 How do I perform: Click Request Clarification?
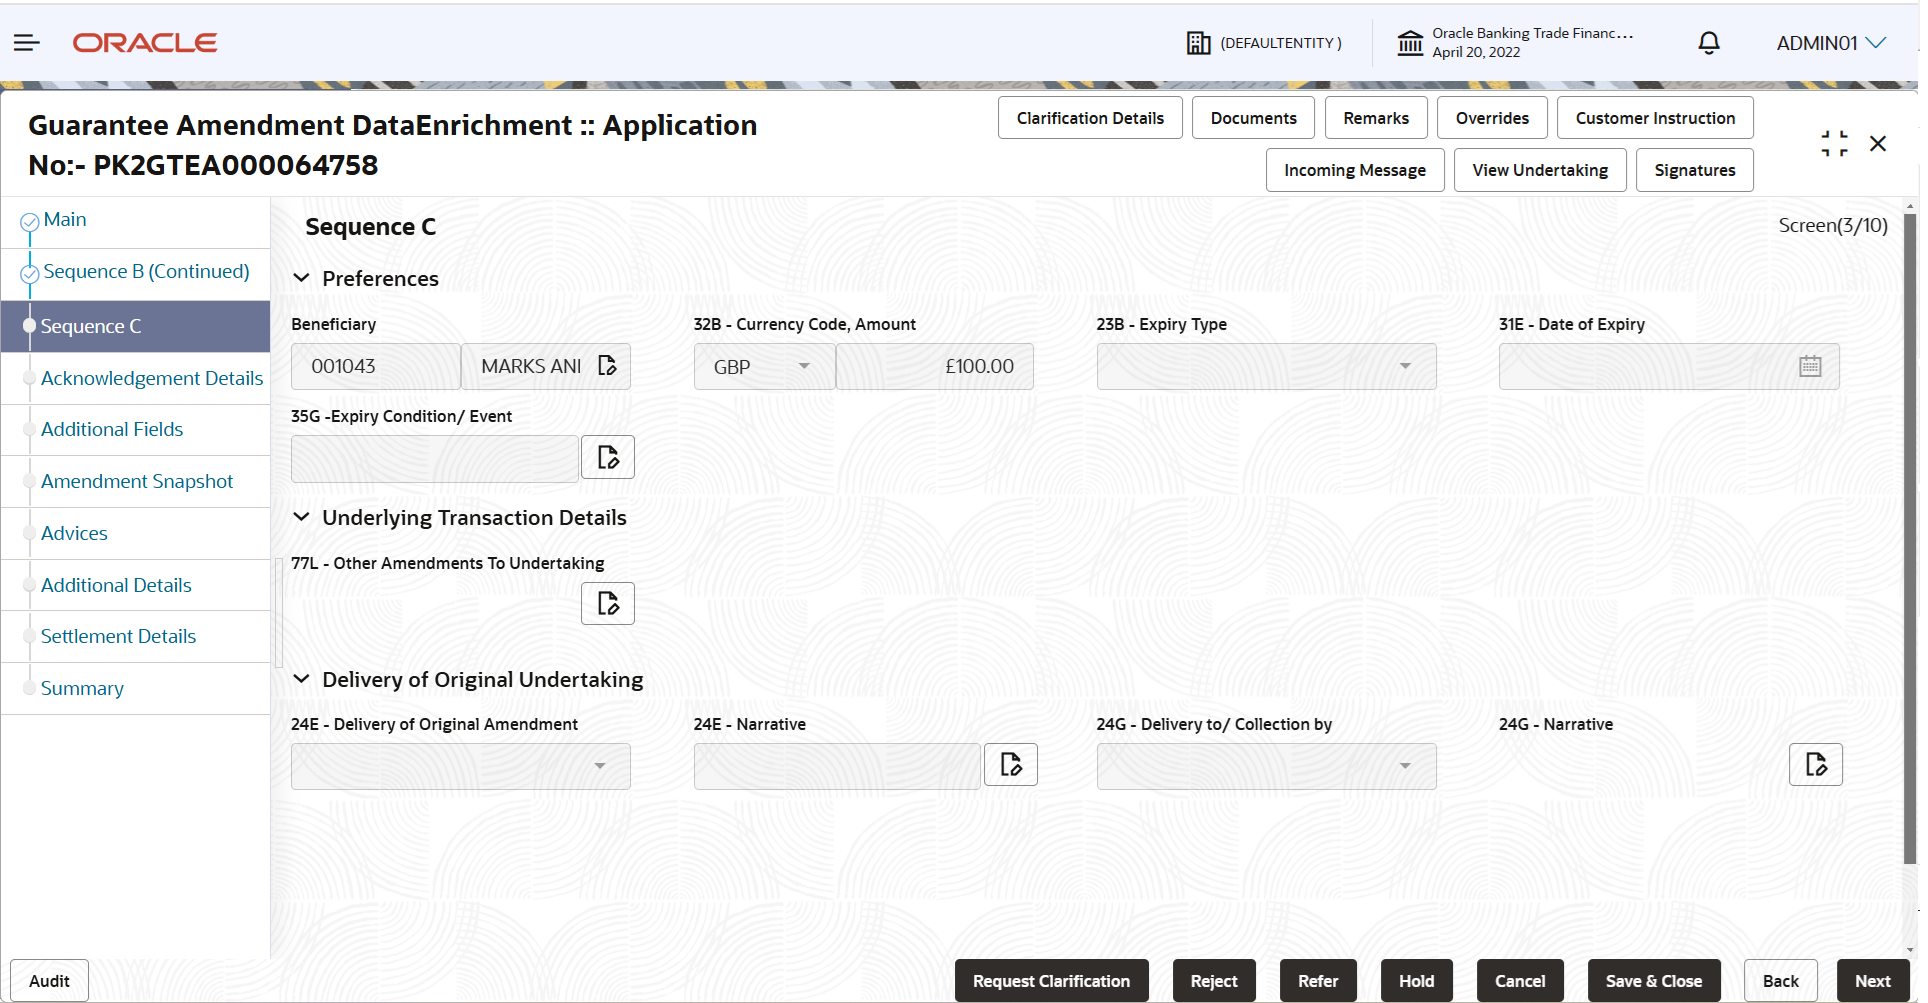pos(1052,981)
